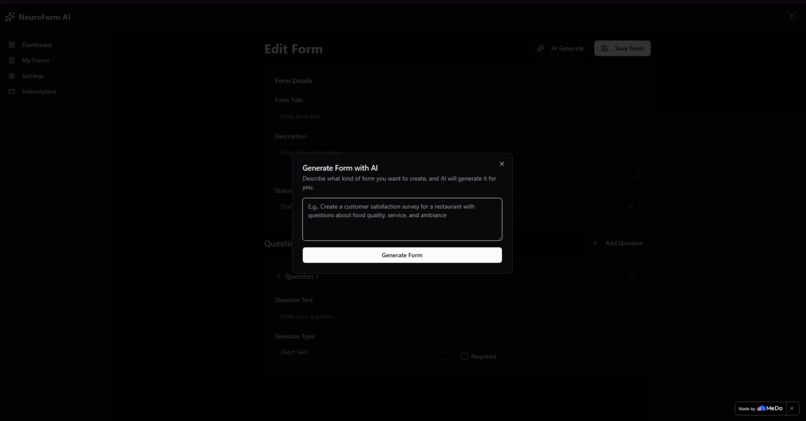Focus the Form Title input field
Screen dimensions: 806x421
click(456, 117)
